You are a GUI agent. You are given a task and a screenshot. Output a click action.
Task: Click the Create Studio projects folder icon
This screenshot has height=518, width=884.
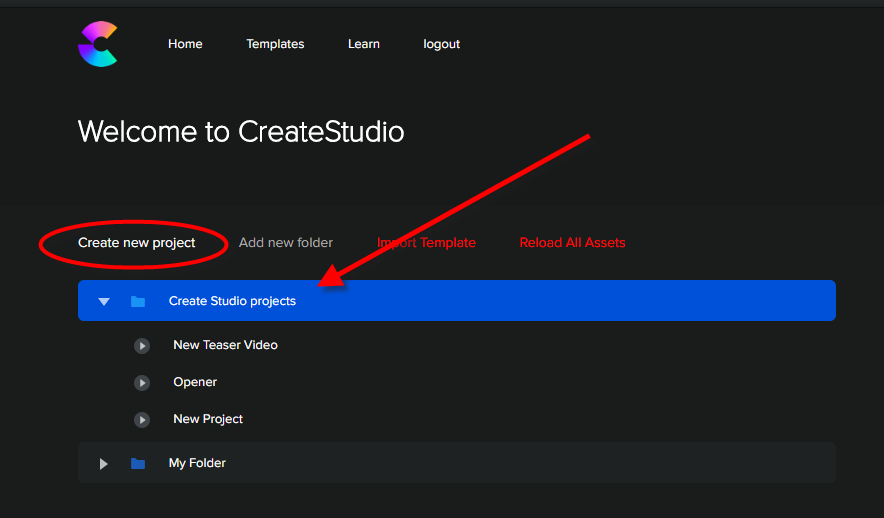click(x=138, y=302)
